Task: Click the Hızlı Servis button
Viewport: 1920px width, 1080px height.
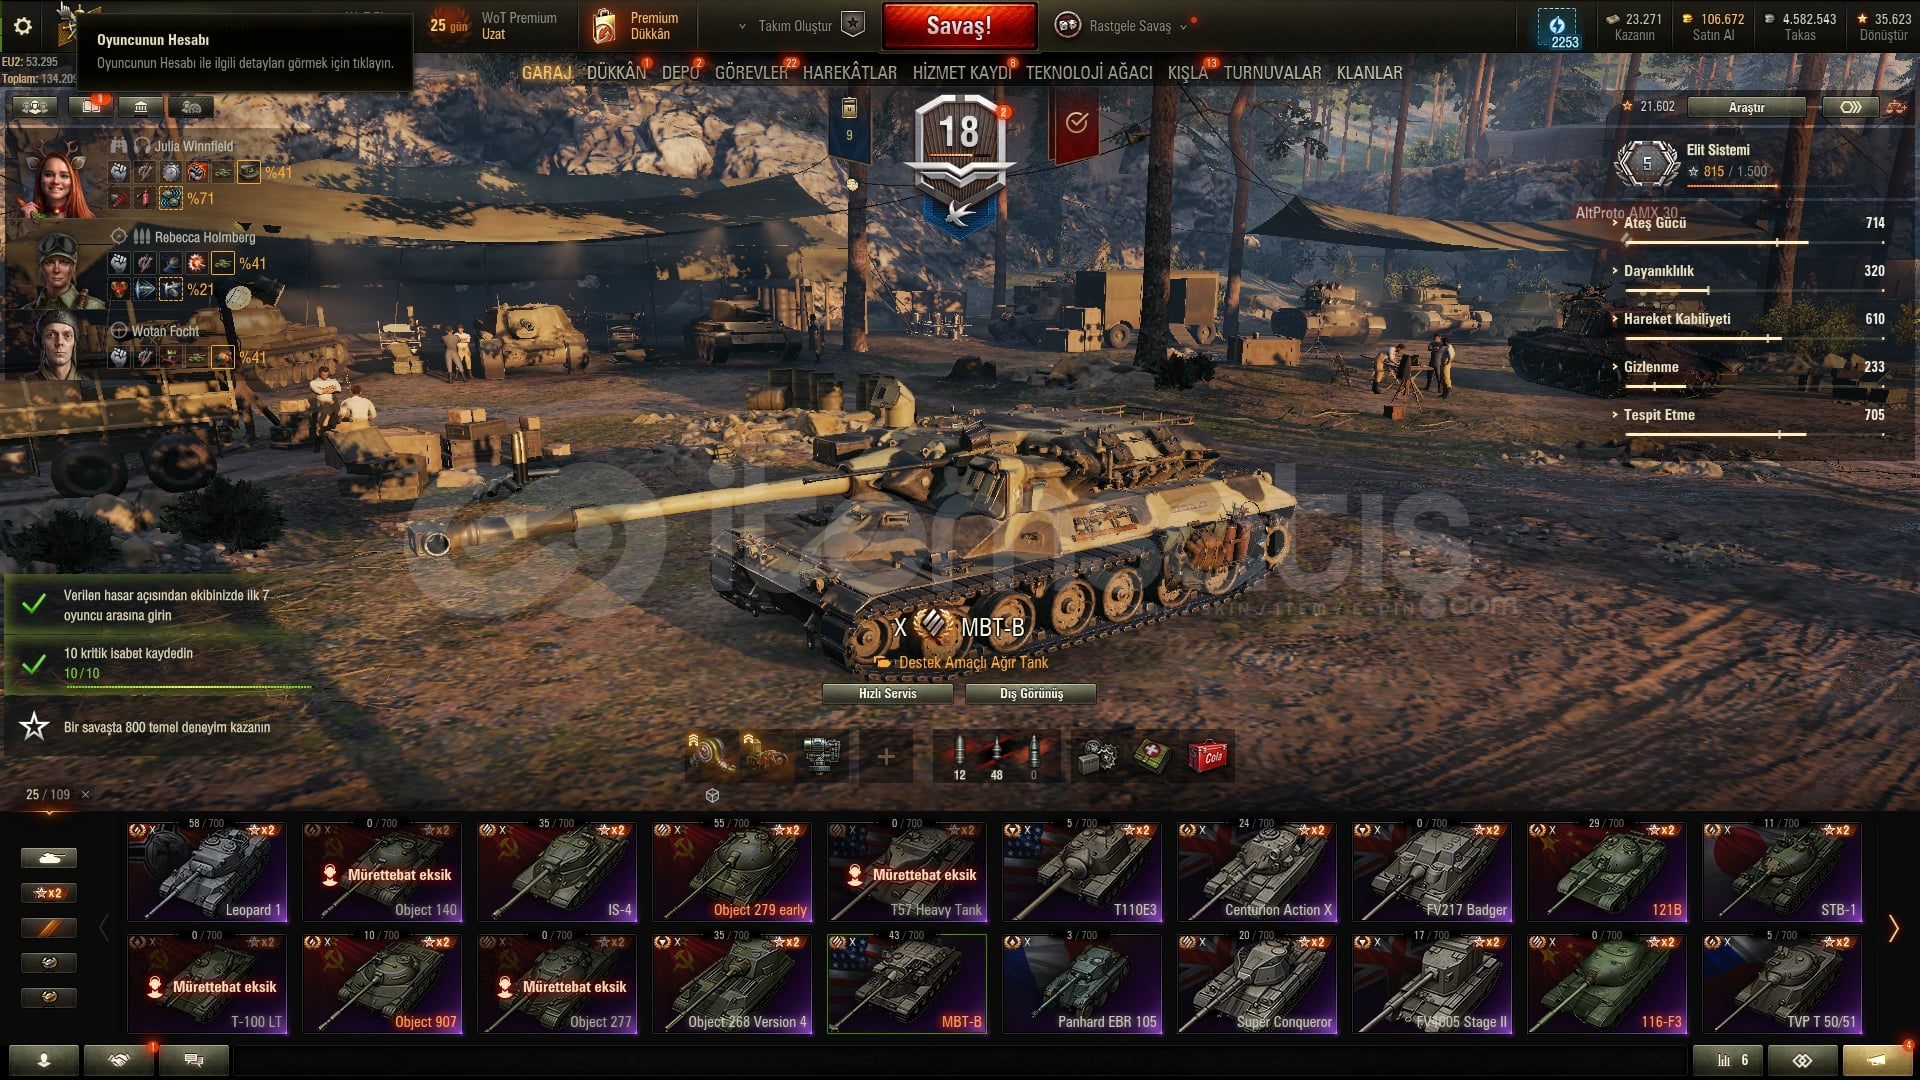Action: point(888,693)
